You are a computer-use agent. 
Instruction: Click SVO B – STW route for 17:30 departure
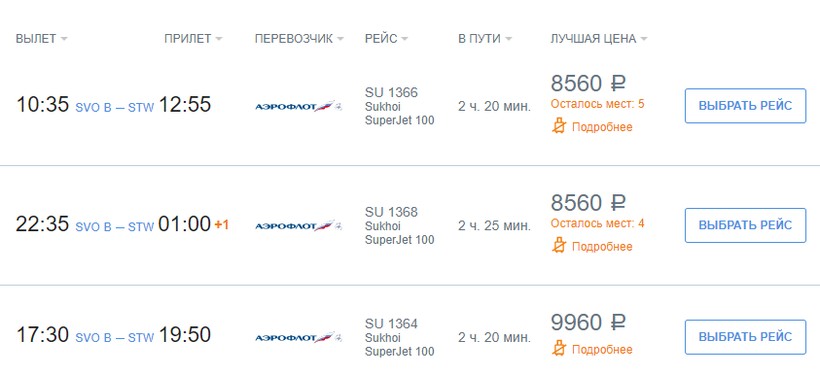[x=115, y=338]
